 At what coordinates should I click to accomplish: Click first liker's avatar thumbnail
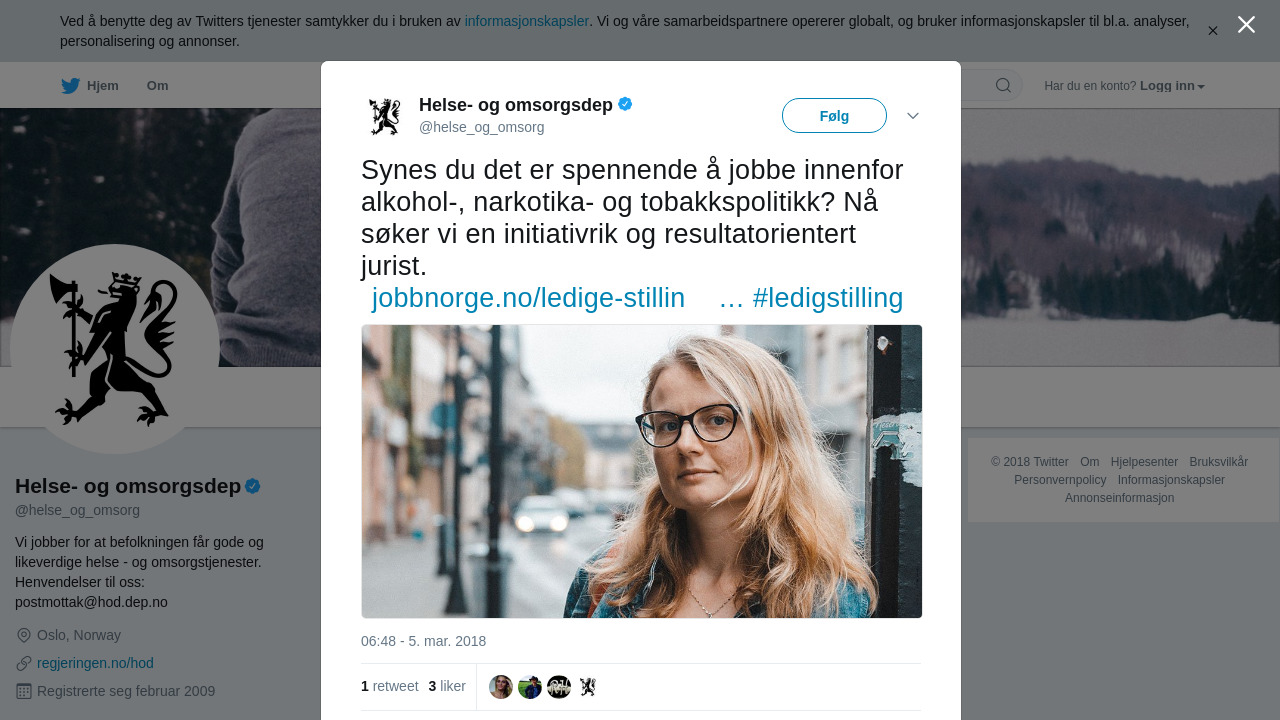[x=501, y=687]
